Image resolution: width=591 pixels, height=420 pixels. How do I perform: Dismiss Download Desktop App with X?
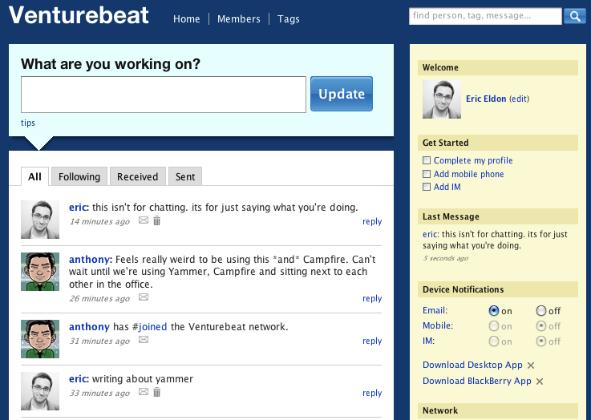coord(531,365)
